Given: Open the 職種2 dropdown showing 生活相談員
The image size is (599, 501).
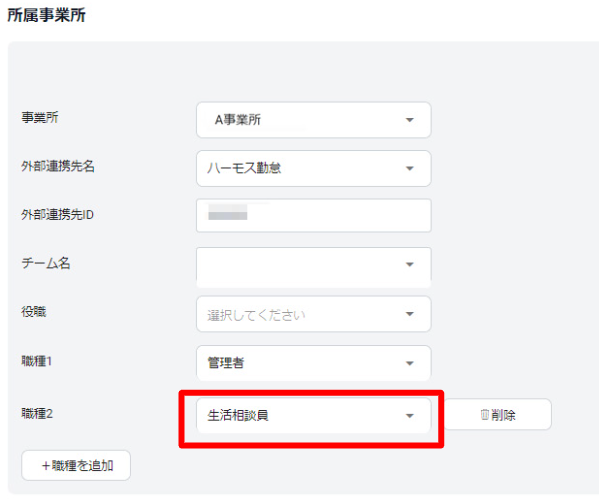Looking at the screenshot, I should tap(314, 415).
